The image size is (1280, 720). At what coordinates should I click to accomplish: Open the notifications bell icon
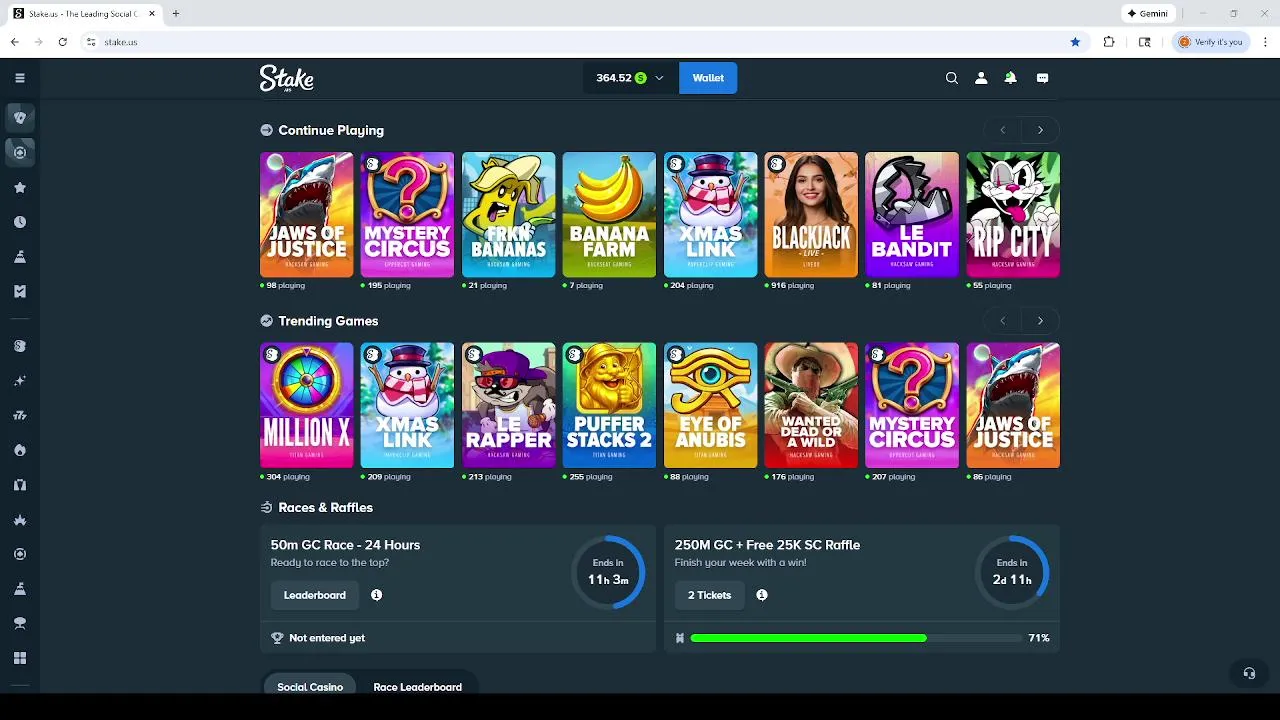pos(1010,78)
